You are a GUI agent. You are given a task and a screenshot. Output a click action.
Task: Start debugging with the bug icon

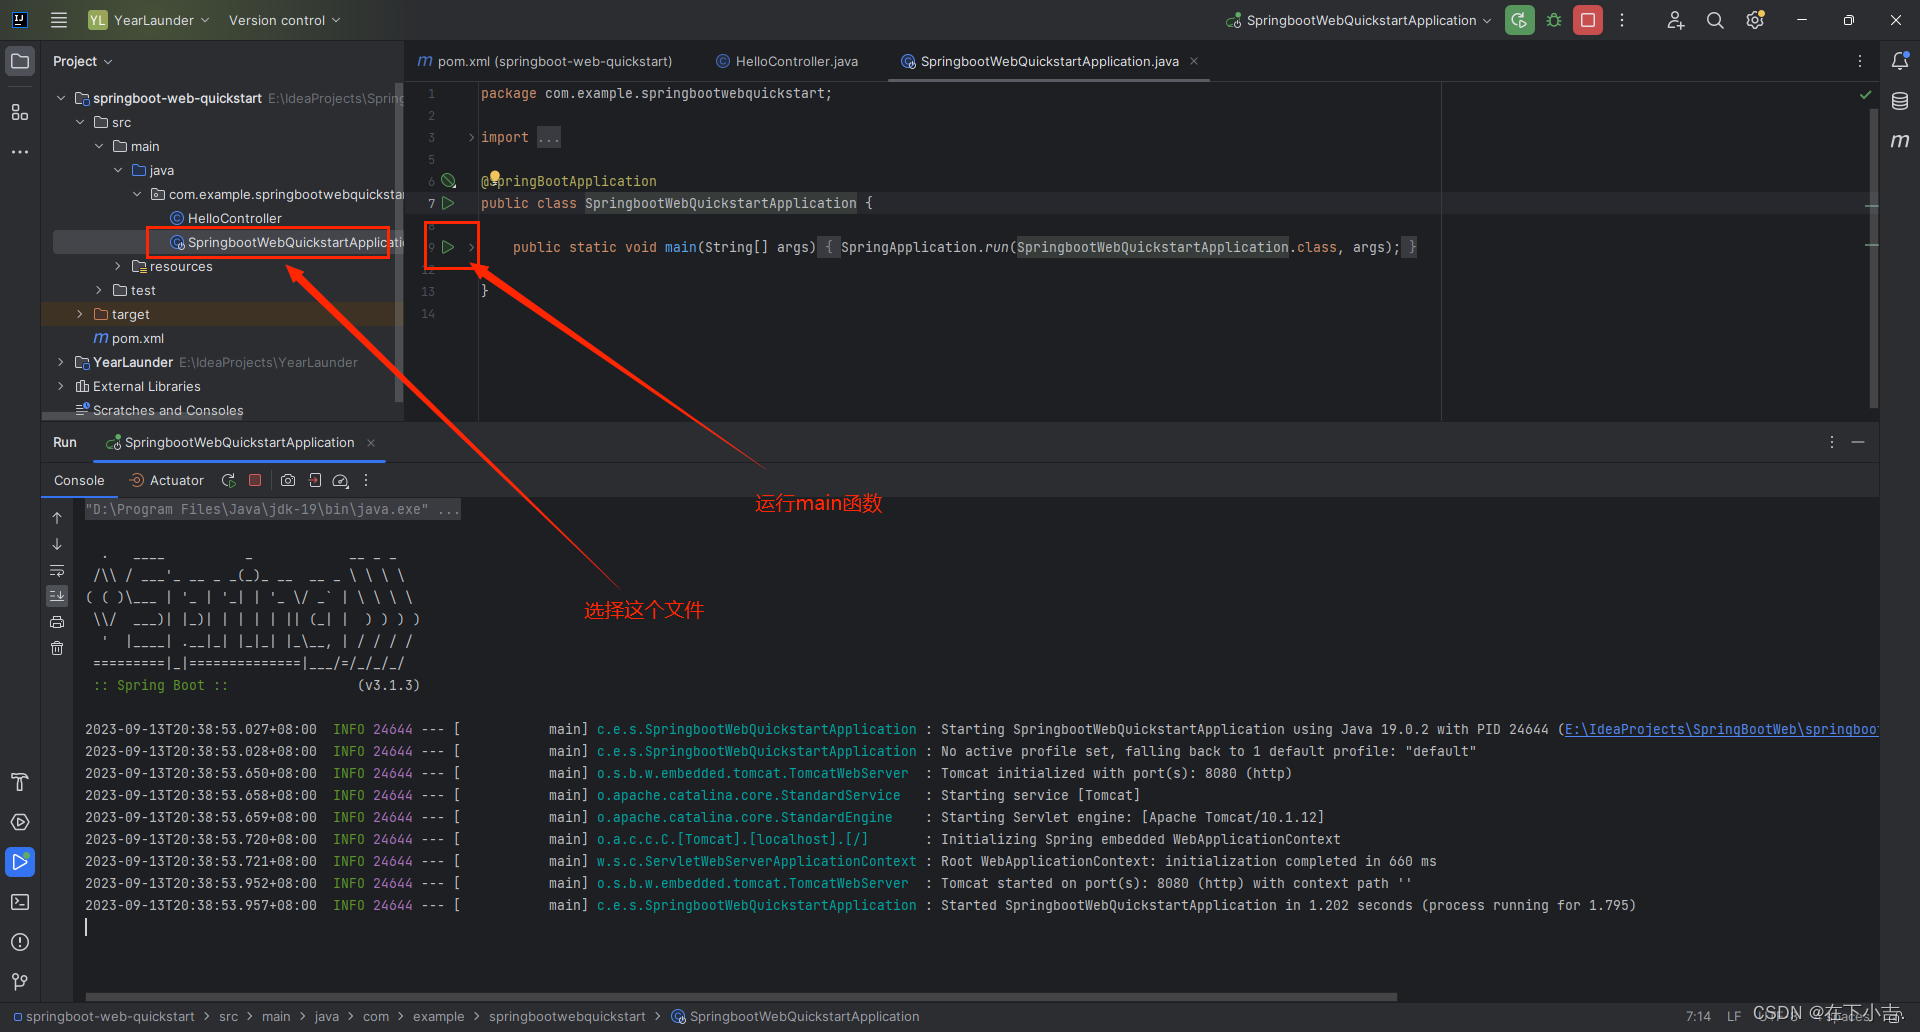click(x=1554, y=20)
